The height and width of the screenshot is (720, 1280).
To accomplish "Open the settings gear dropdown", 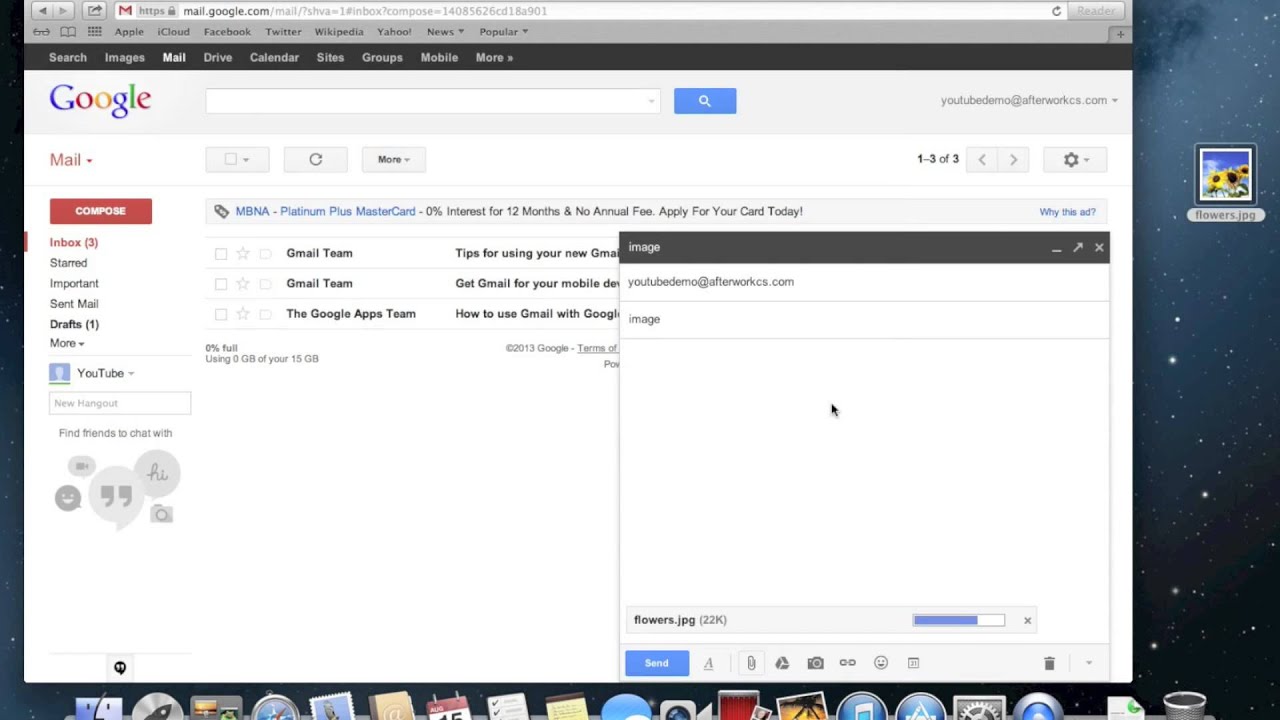I will point(1075,160).
